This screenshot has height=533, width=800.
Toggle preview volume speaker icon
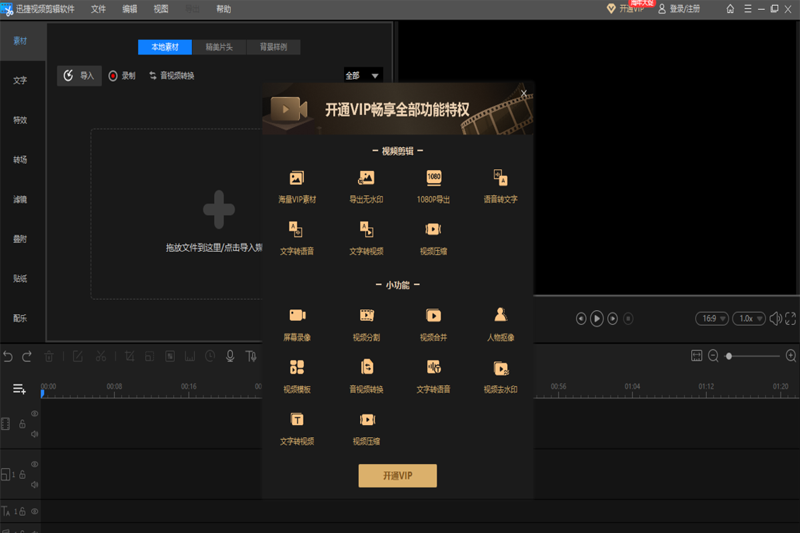[x=776, y=318]
